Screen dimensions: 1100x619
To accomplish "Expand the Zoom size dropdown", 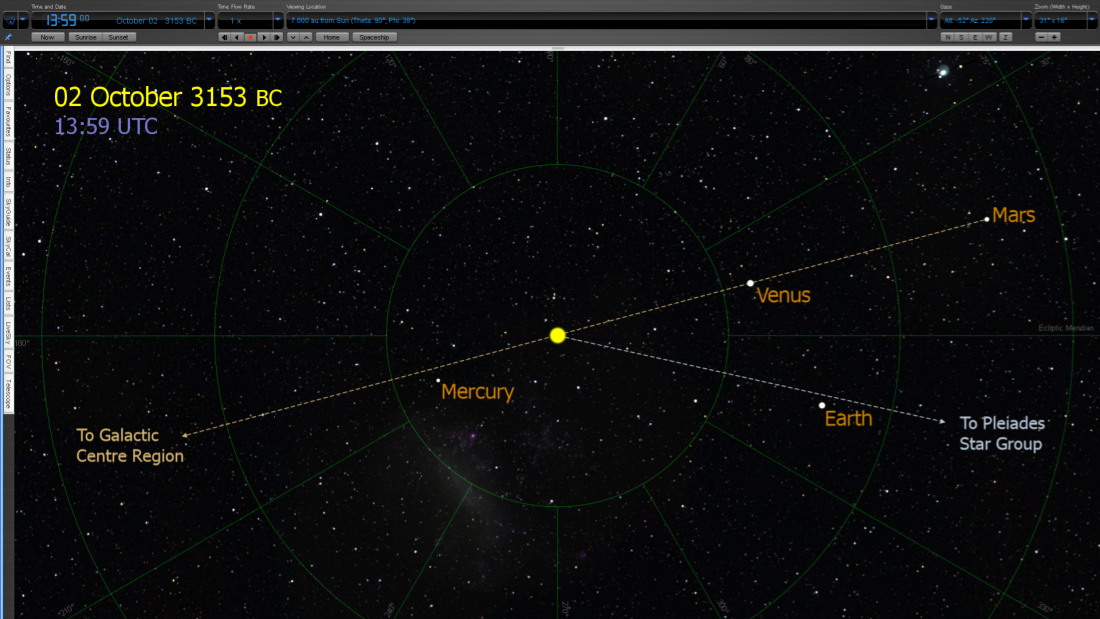I will click(1092, 20).
